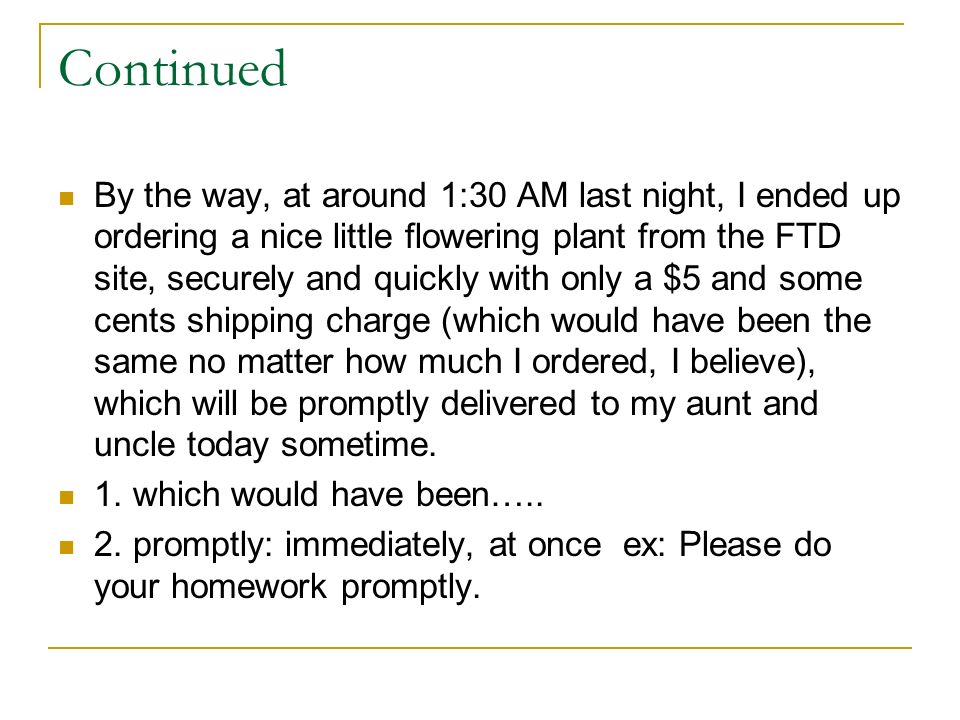Image resolution: width=960 pixels, height=720 pixels.
Task: Click the words 'promptly delivered'
Action: 437,405
